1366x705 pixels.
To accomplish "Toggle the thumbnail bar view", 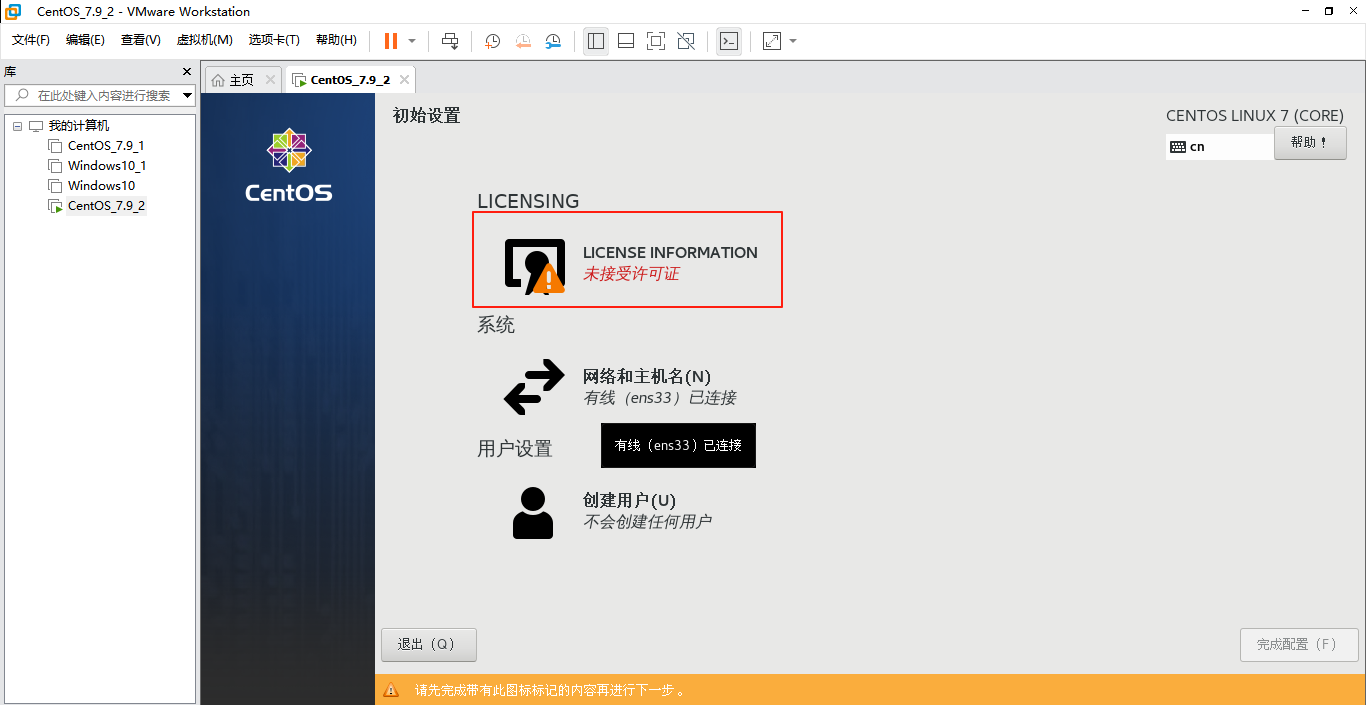I will point(625,41).
